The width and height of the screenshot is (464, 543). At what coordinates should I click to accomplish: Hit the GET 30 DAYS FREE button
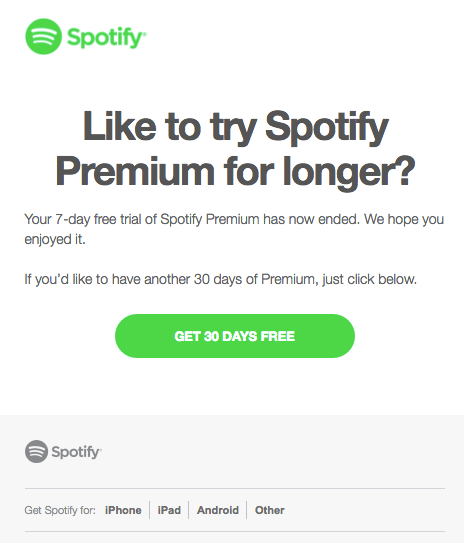[x=235, y=336]
